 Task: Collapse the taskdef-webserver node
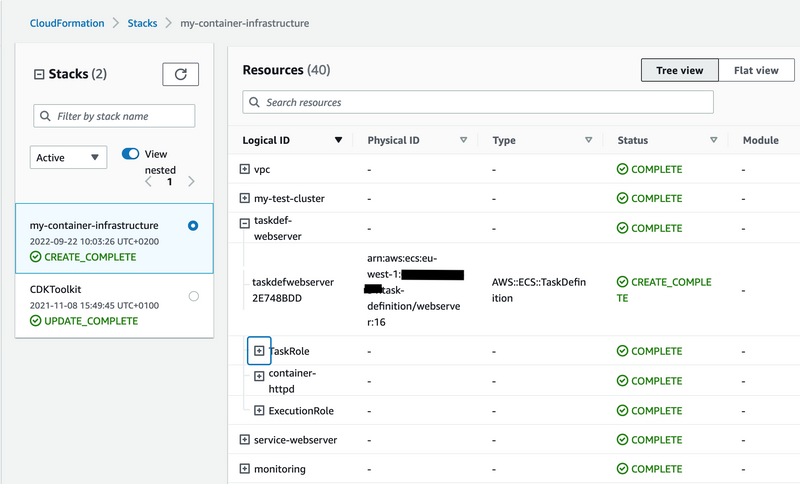[x=244, y=223]
